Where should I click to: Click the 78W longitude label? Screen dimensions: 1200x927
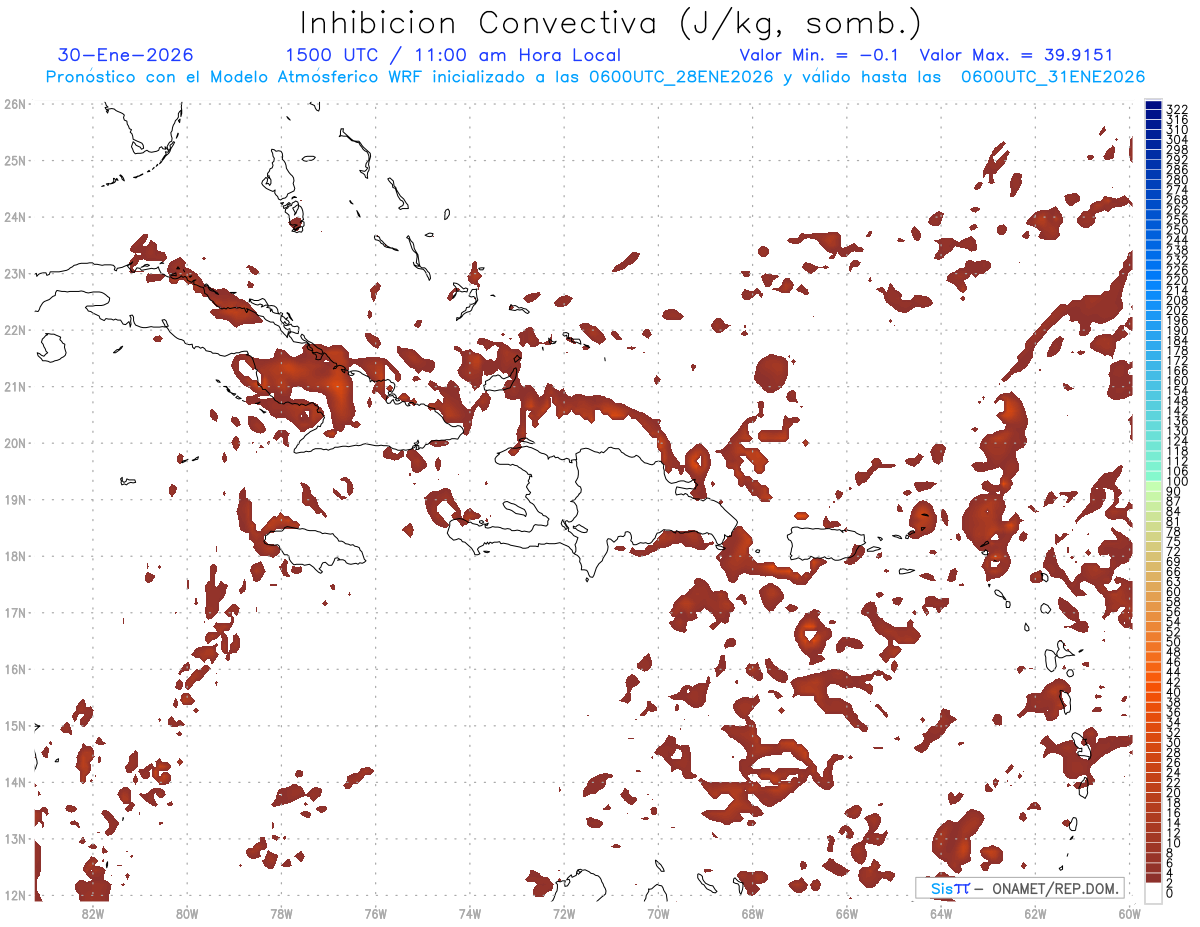point(281,913)
